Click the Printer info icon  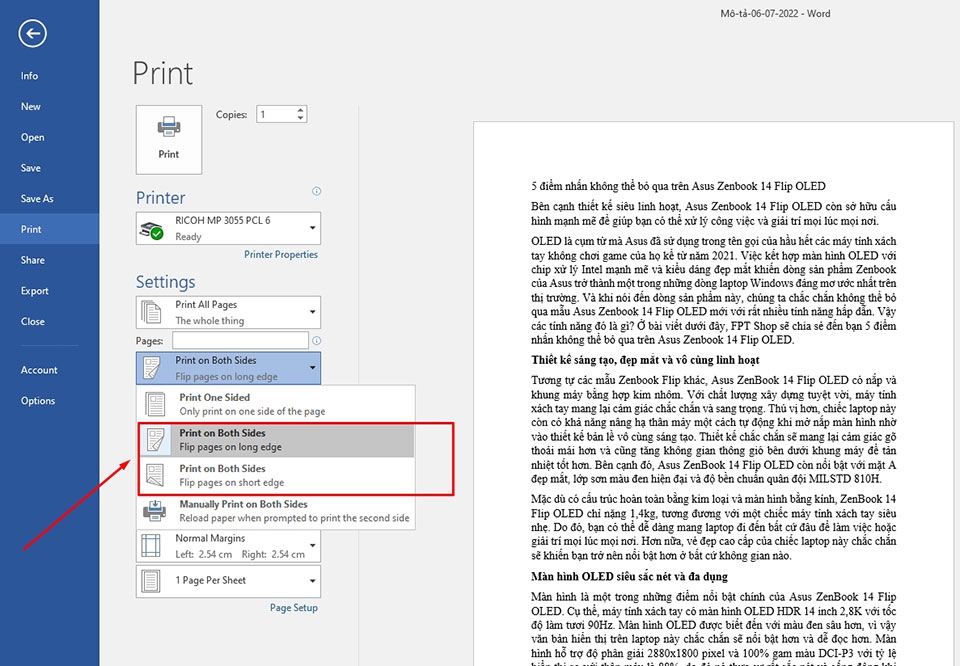(x=317, y=191)
